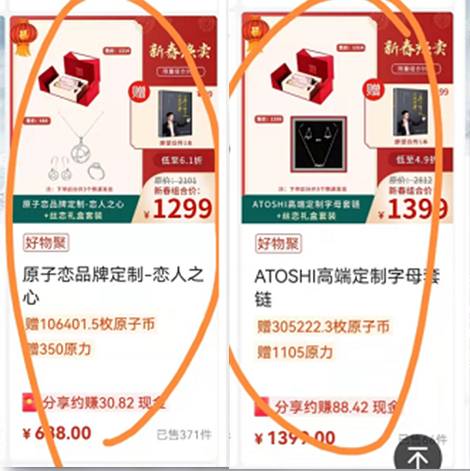The width and height of the screenshot is (470, 471).
Task: Tap the 赠 gift badge on right banner
Action: pyautogui.click(x=373, y=90)
